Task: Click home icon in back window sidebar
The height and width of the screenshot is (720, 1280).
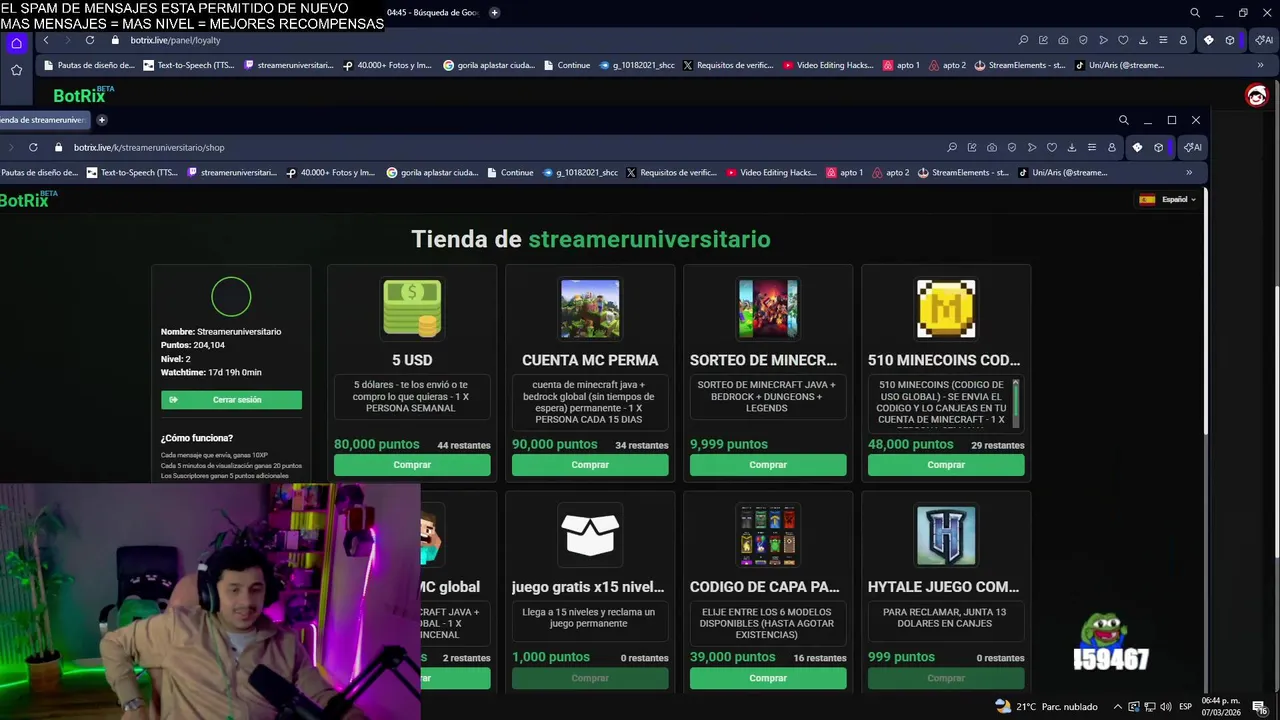Action: 16,43
